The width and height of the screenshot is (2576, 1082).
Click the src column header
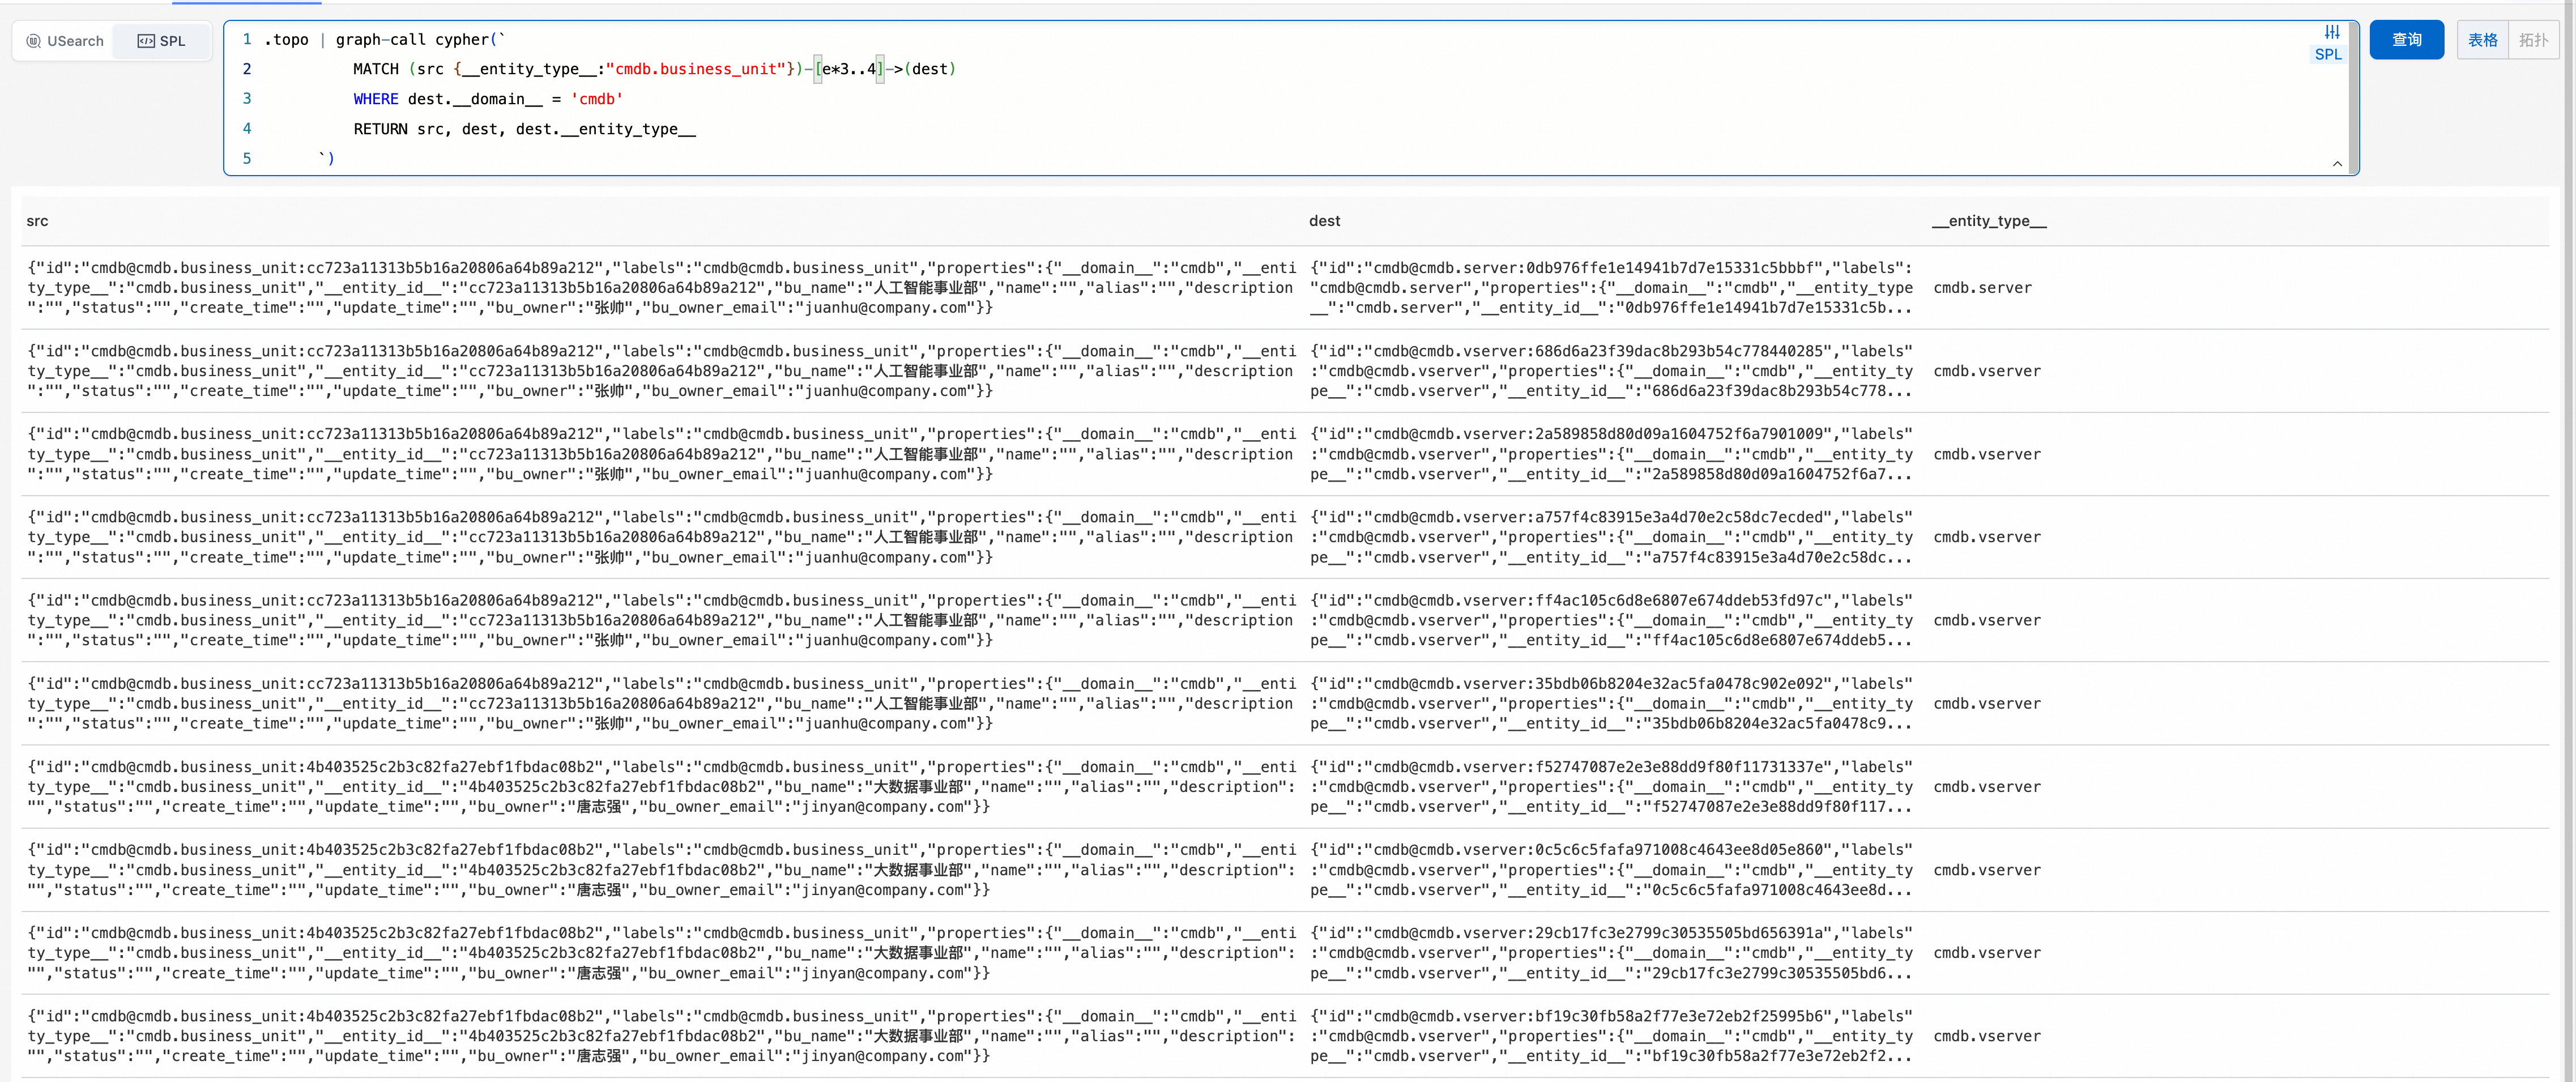click(37, 221)
